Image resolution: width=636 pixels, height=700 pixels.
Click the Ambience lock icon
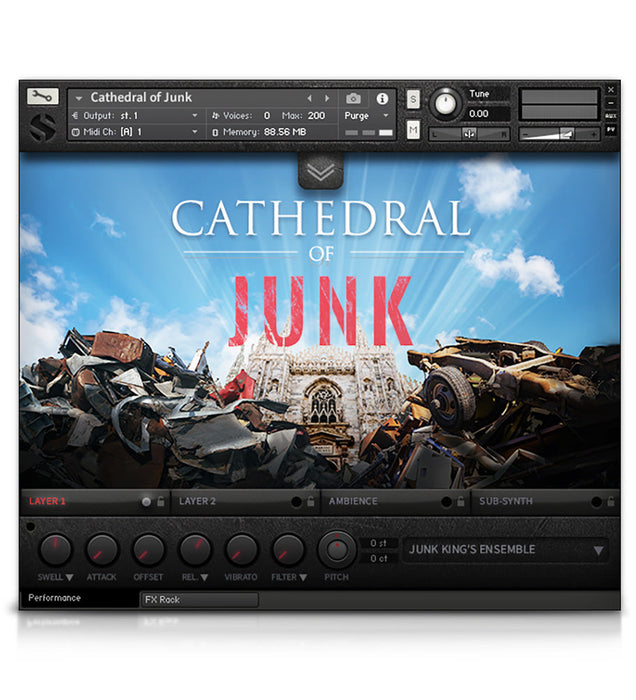(460, 501)
